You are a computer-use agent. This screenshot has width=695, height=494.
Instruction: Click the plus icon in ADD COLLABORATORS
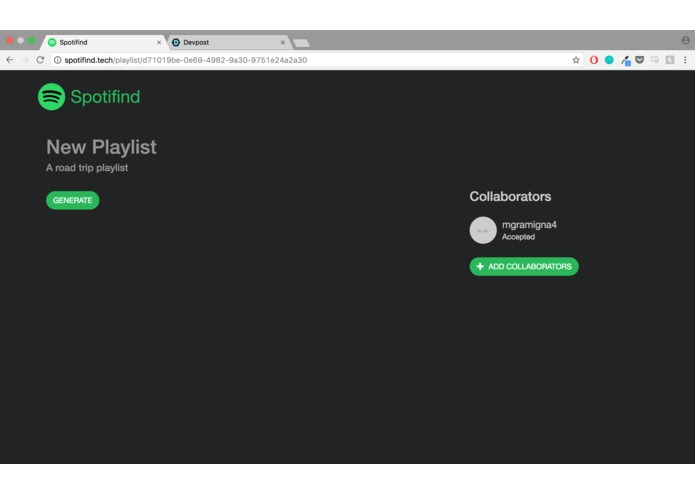(480, 266)
